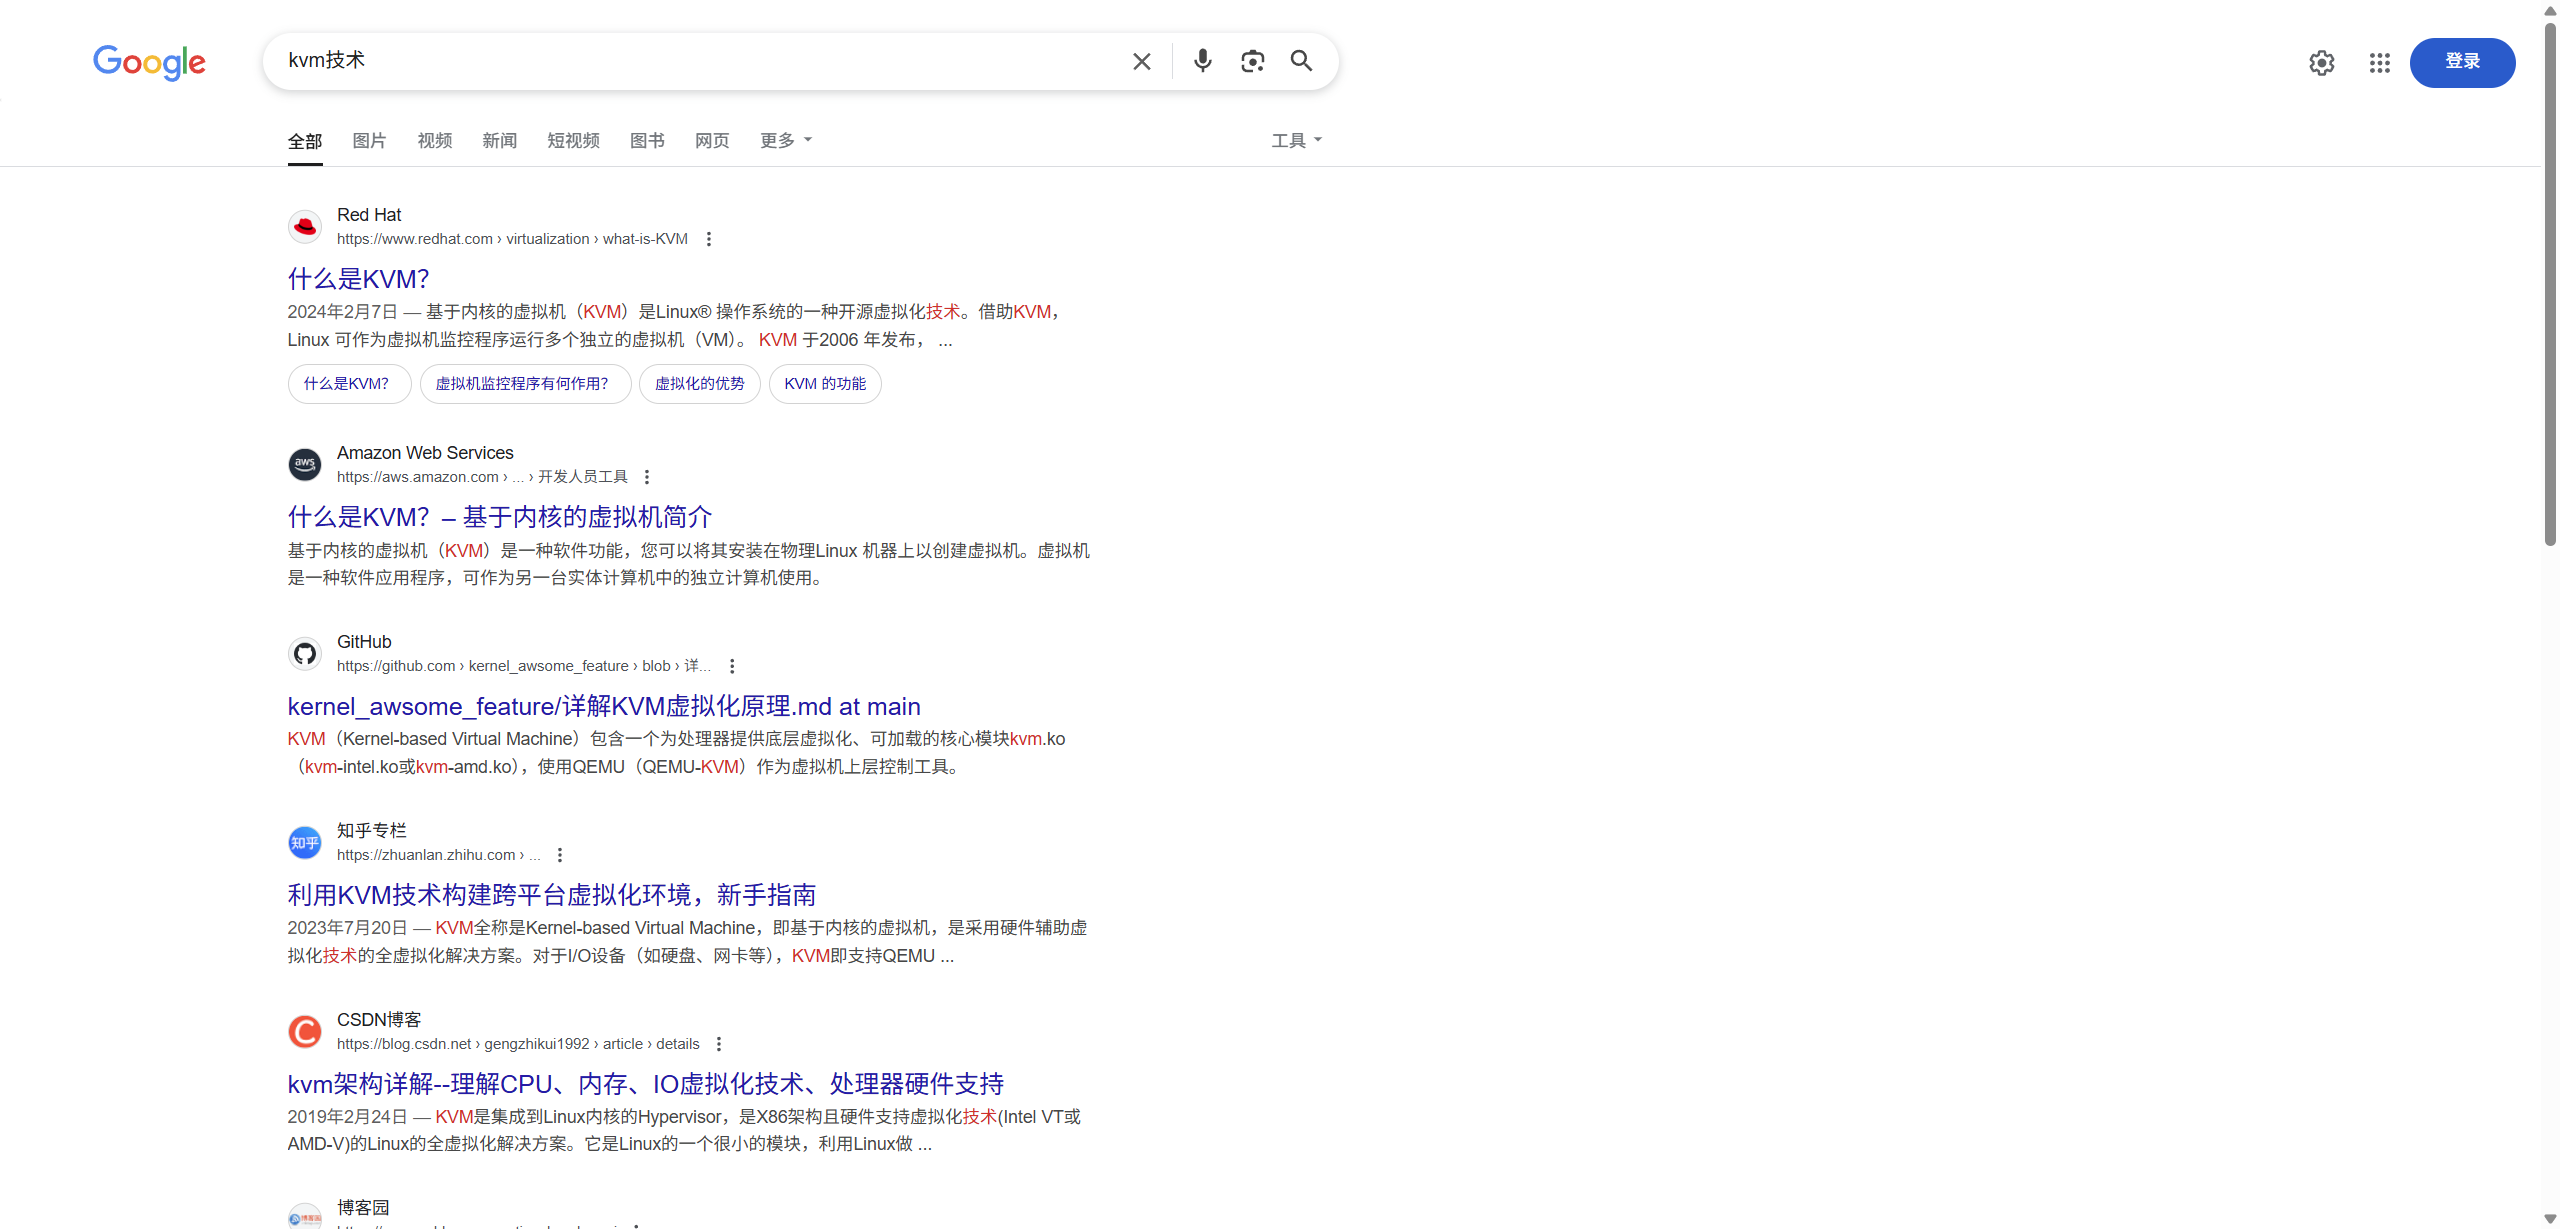This screenshot has width=2560, height=1229.
Task: Open three-dot menu for 知乎专栏 result
Action: [x=560, y=855]
